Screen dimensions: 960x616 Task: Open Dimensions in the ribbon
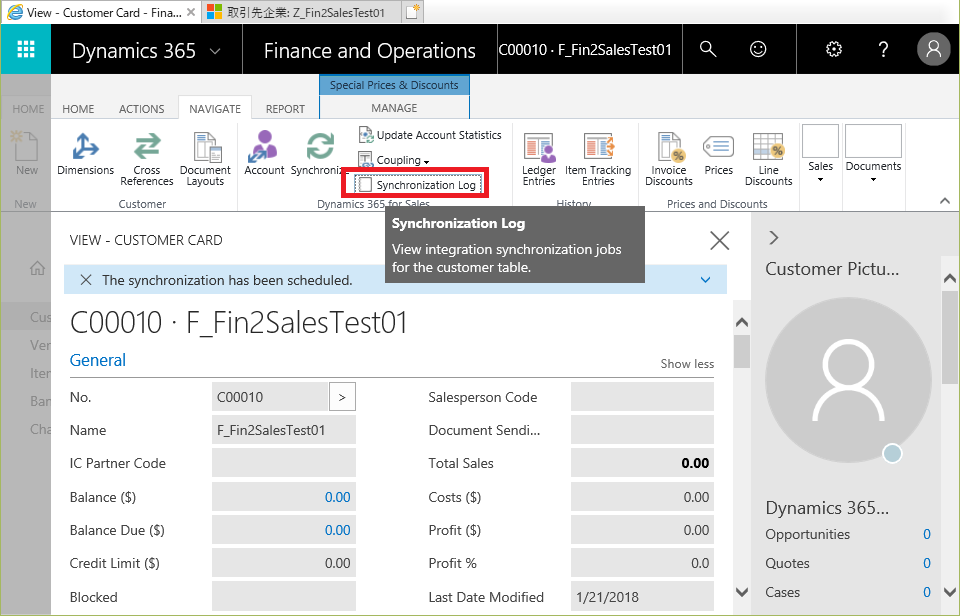pyautogui.click(x=86, y=154)
